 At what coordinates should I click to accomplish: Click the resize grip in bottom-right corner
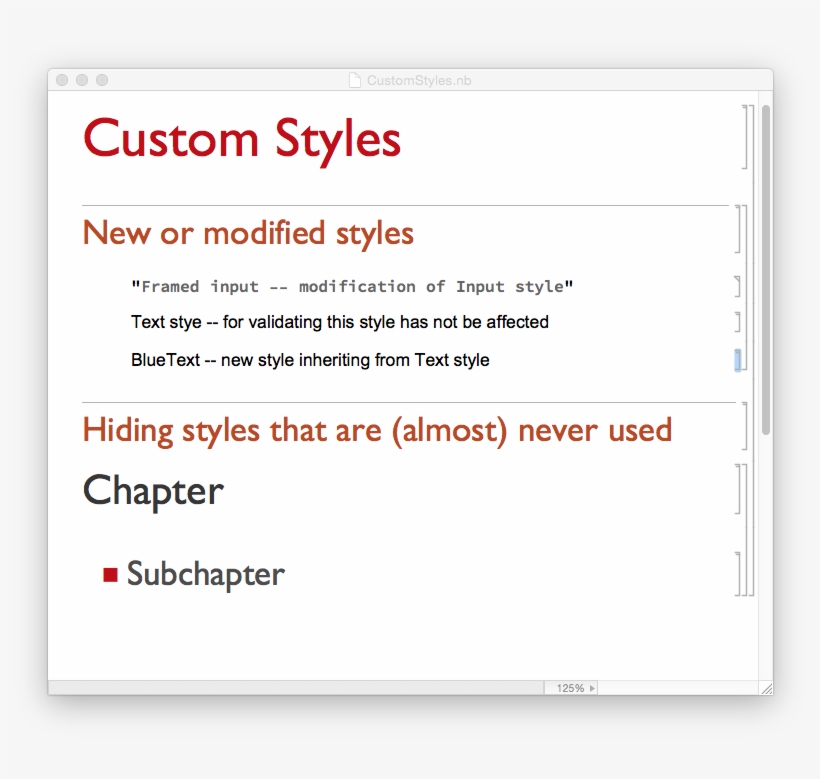click(765, 688)
